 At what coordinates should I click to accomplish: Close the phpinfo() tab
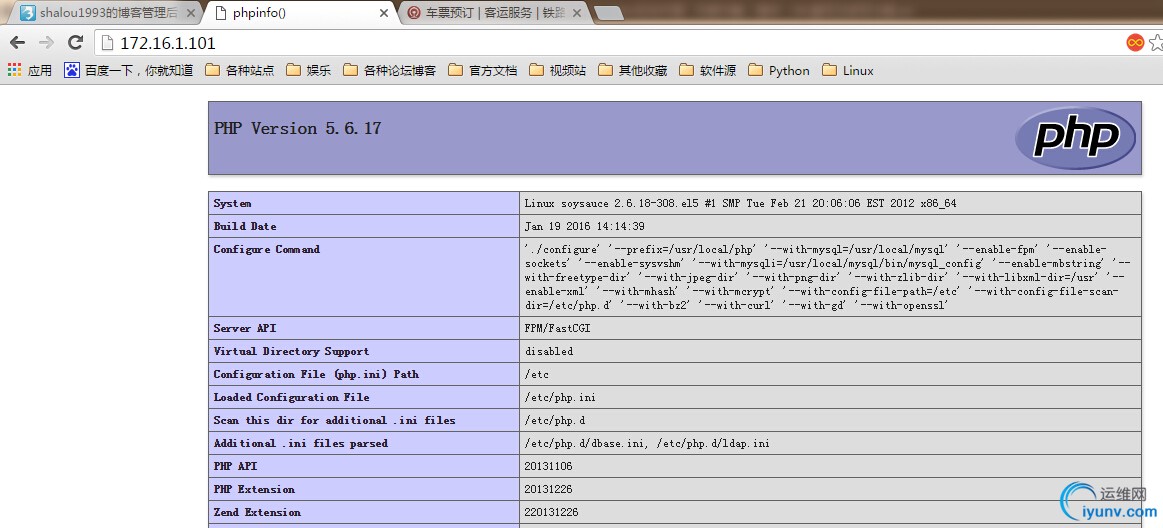click(383, 13)
